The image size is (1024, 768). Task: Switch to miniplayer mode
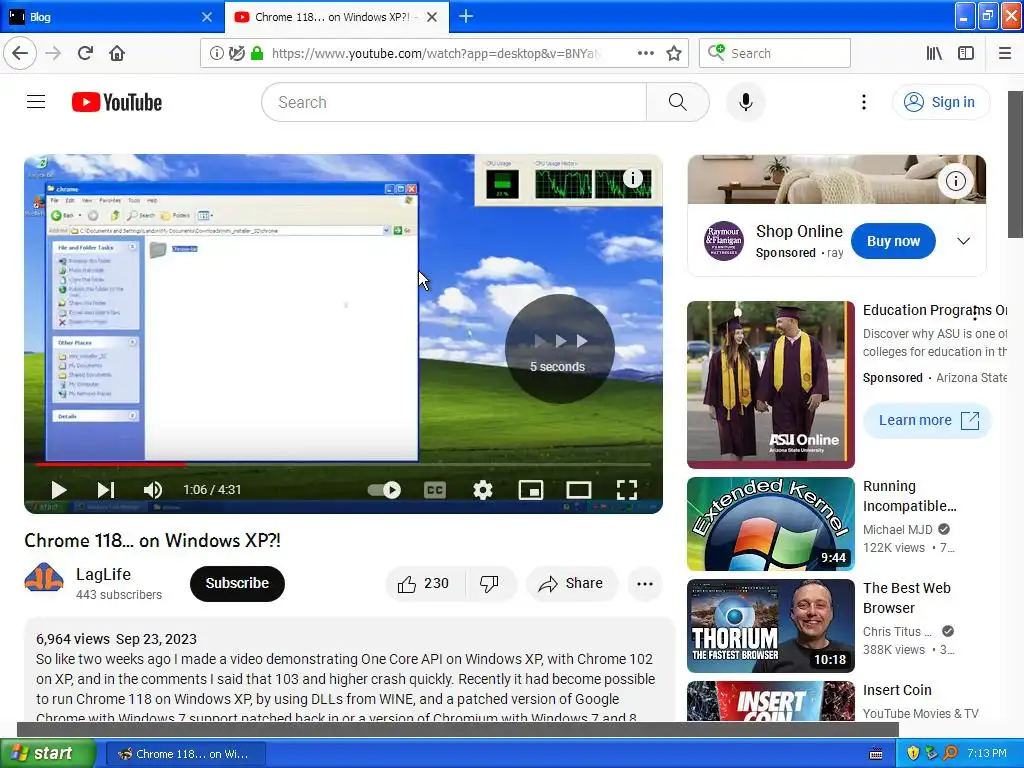click(530, 490)
